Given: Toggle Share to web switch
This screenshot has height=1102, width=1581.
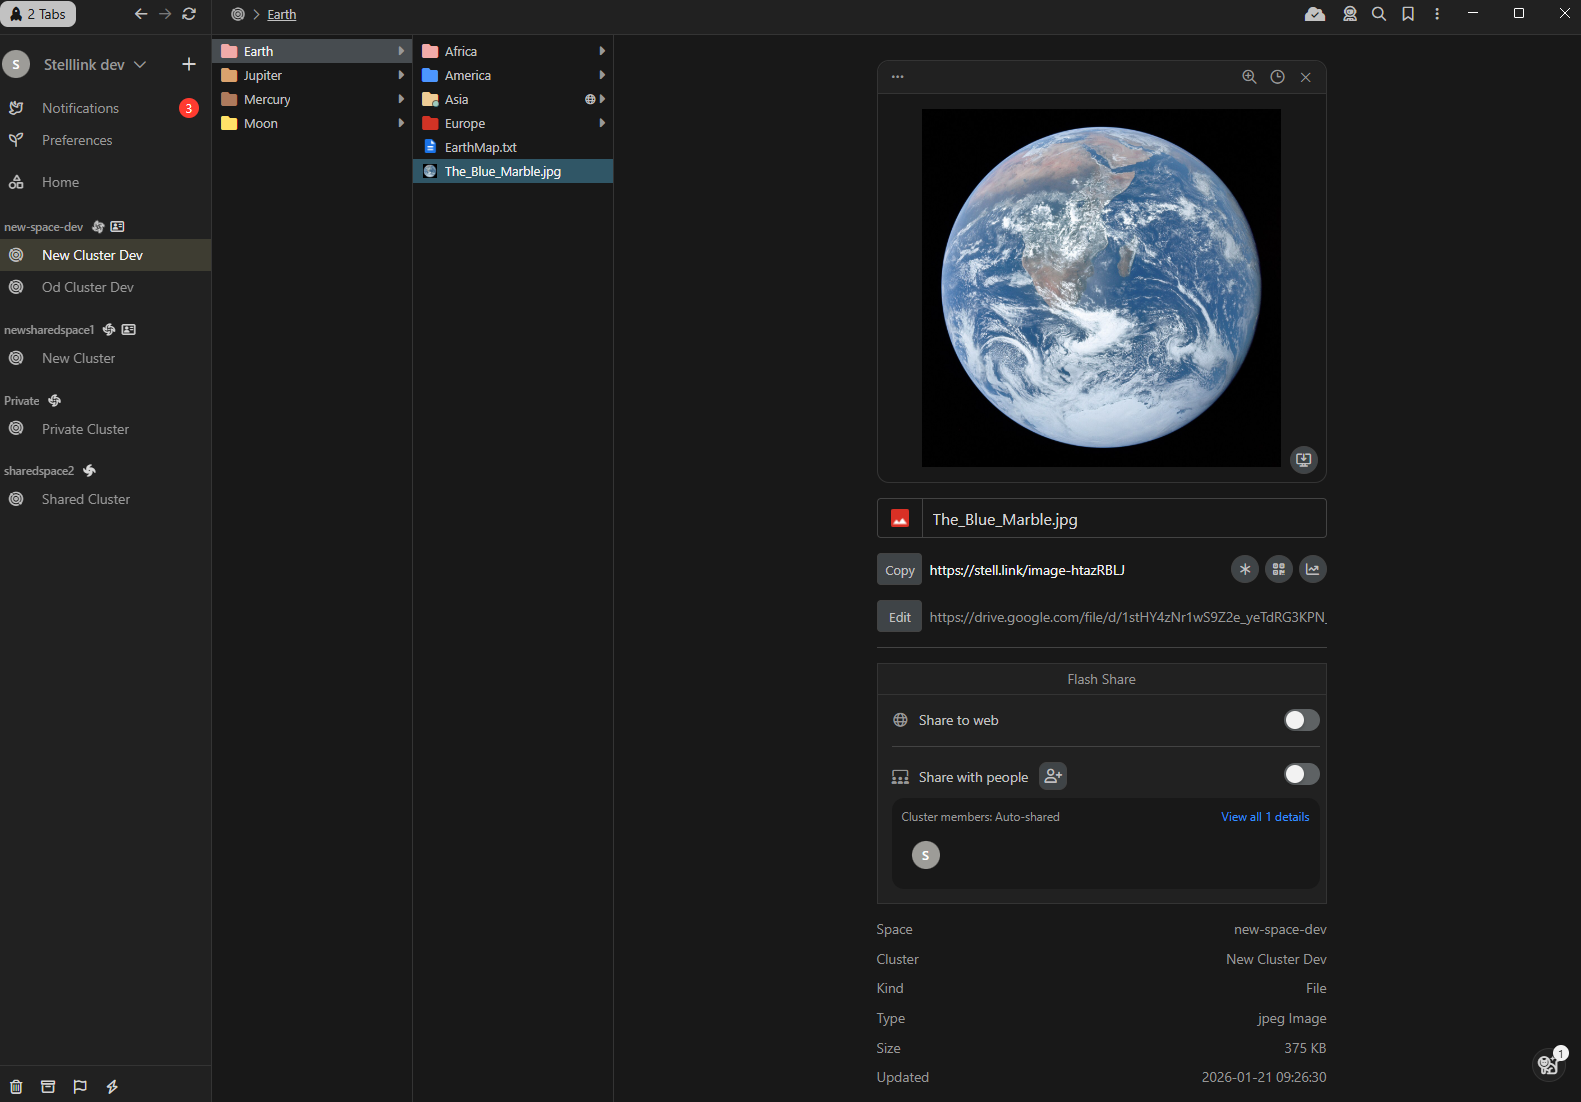Looking at the screenshot, I should point(1301,720).
